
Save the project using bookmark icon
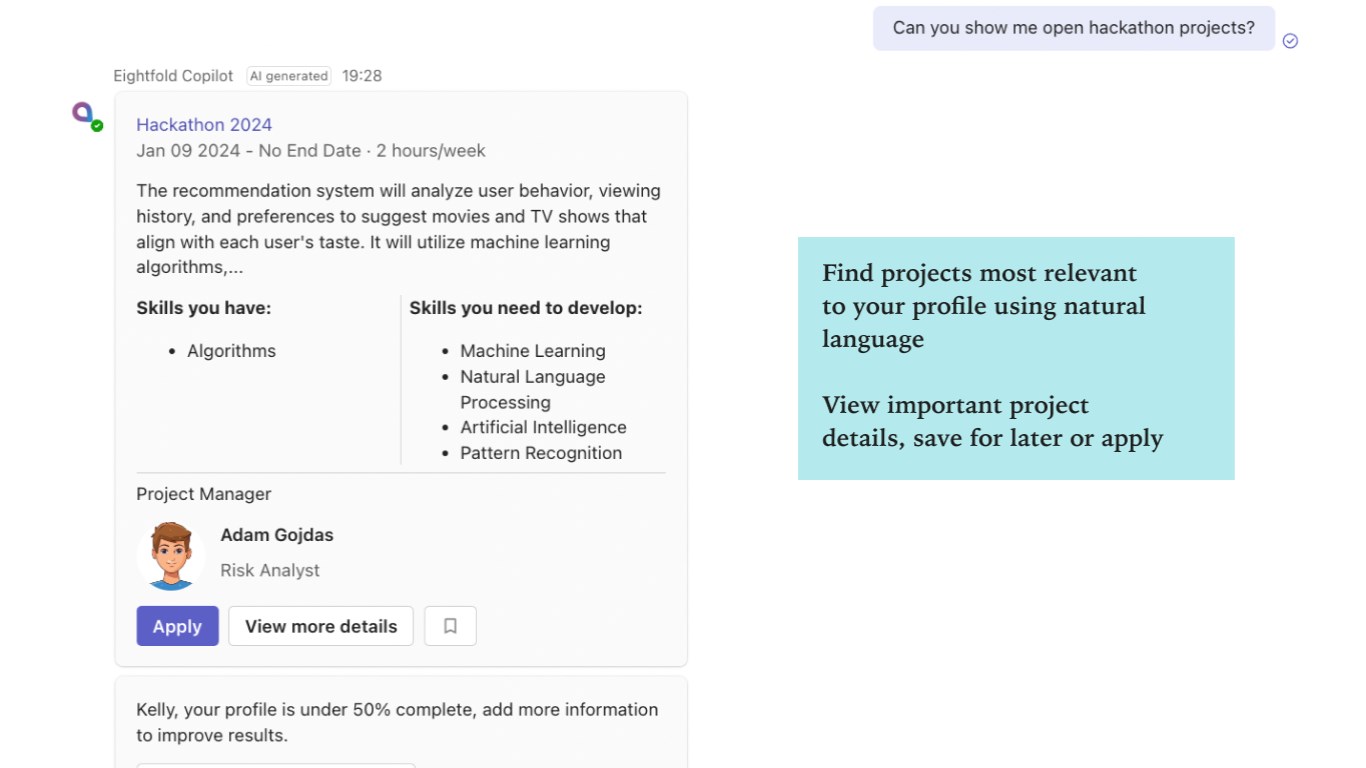pos(450,626)
